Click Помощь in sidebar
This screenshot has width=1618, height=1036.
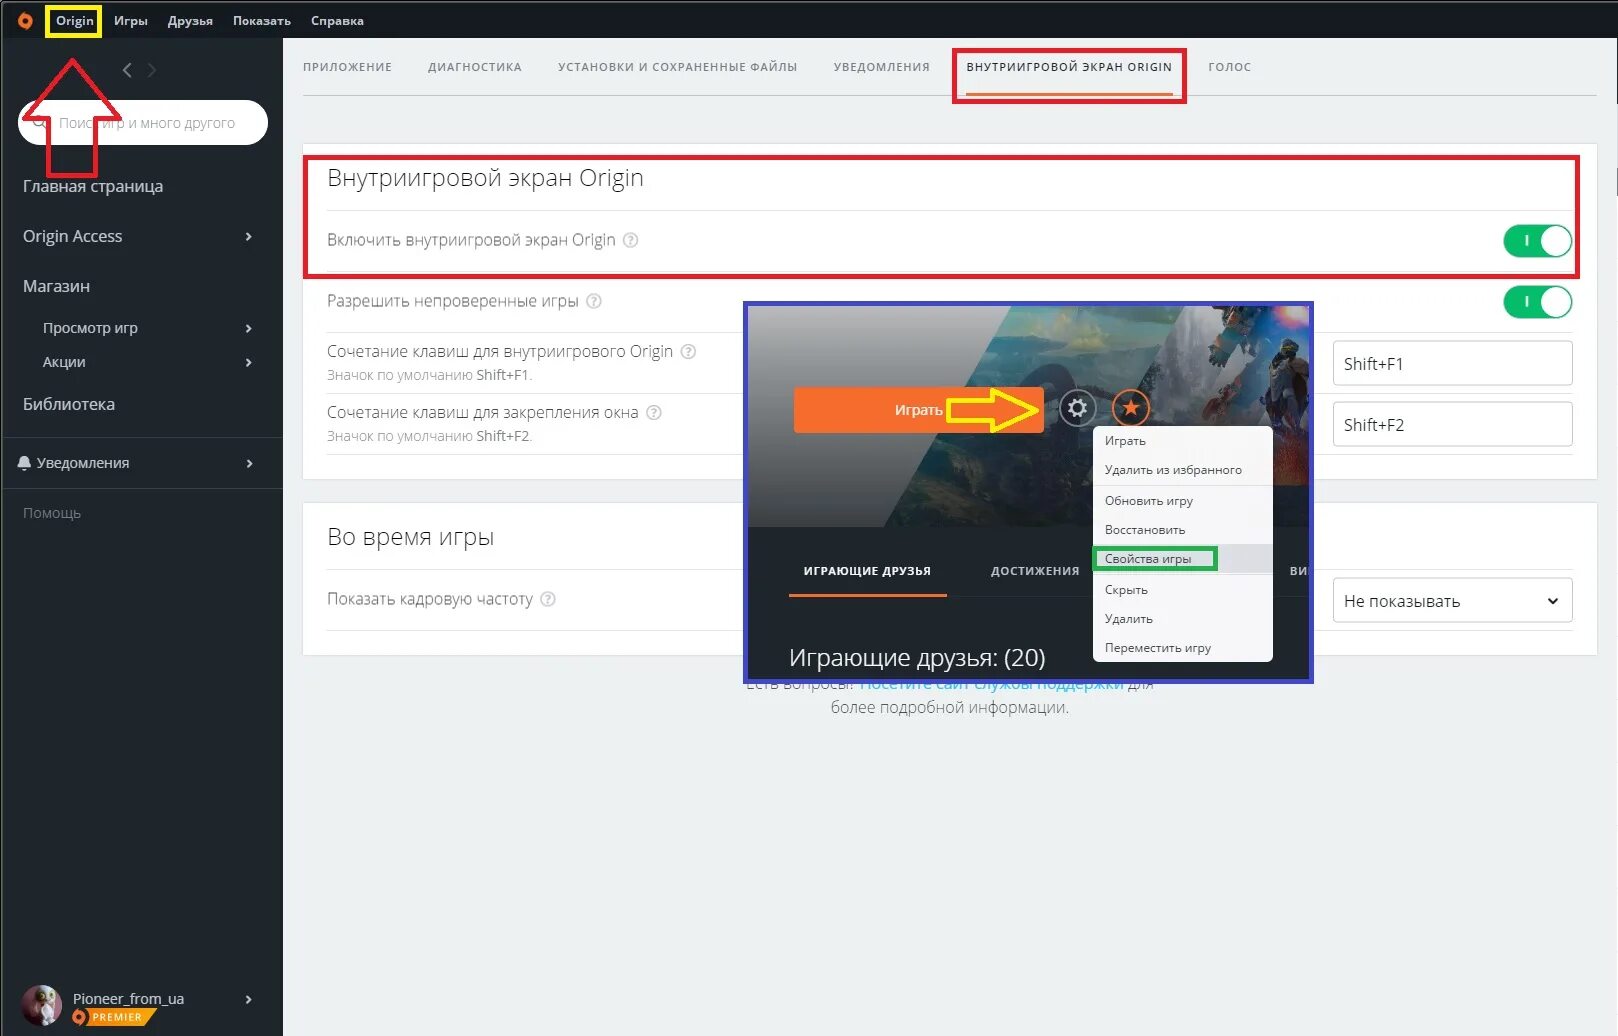pyautogui.click(x=52, y=513)
